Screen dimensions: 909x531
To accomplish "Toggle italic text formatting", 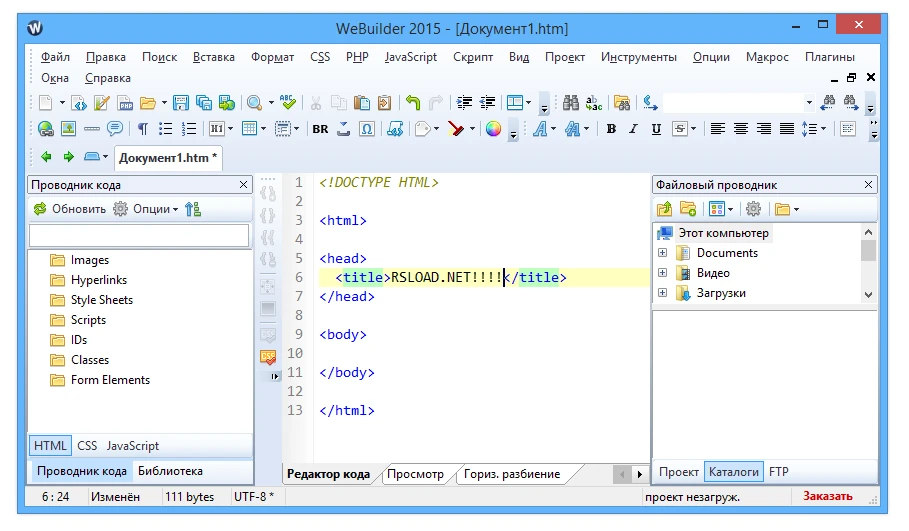I will (x=633, y=129).
